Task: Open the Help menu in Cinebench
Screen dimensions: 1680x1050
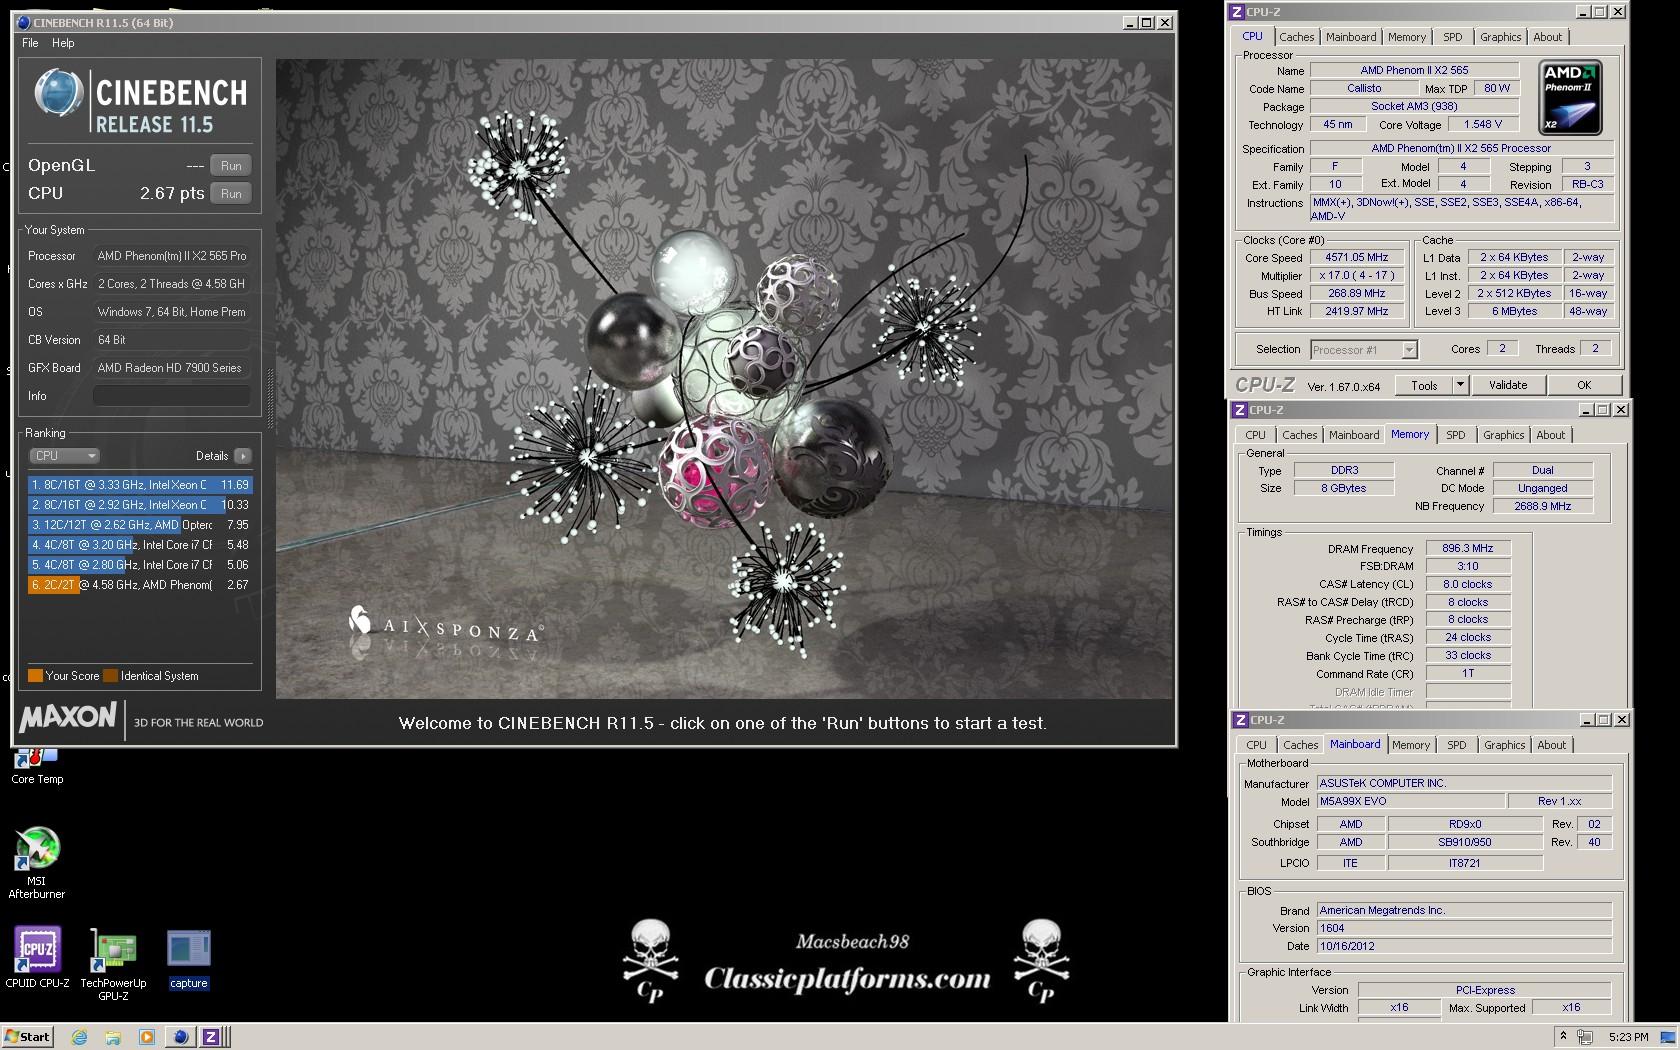Action: 63,43
